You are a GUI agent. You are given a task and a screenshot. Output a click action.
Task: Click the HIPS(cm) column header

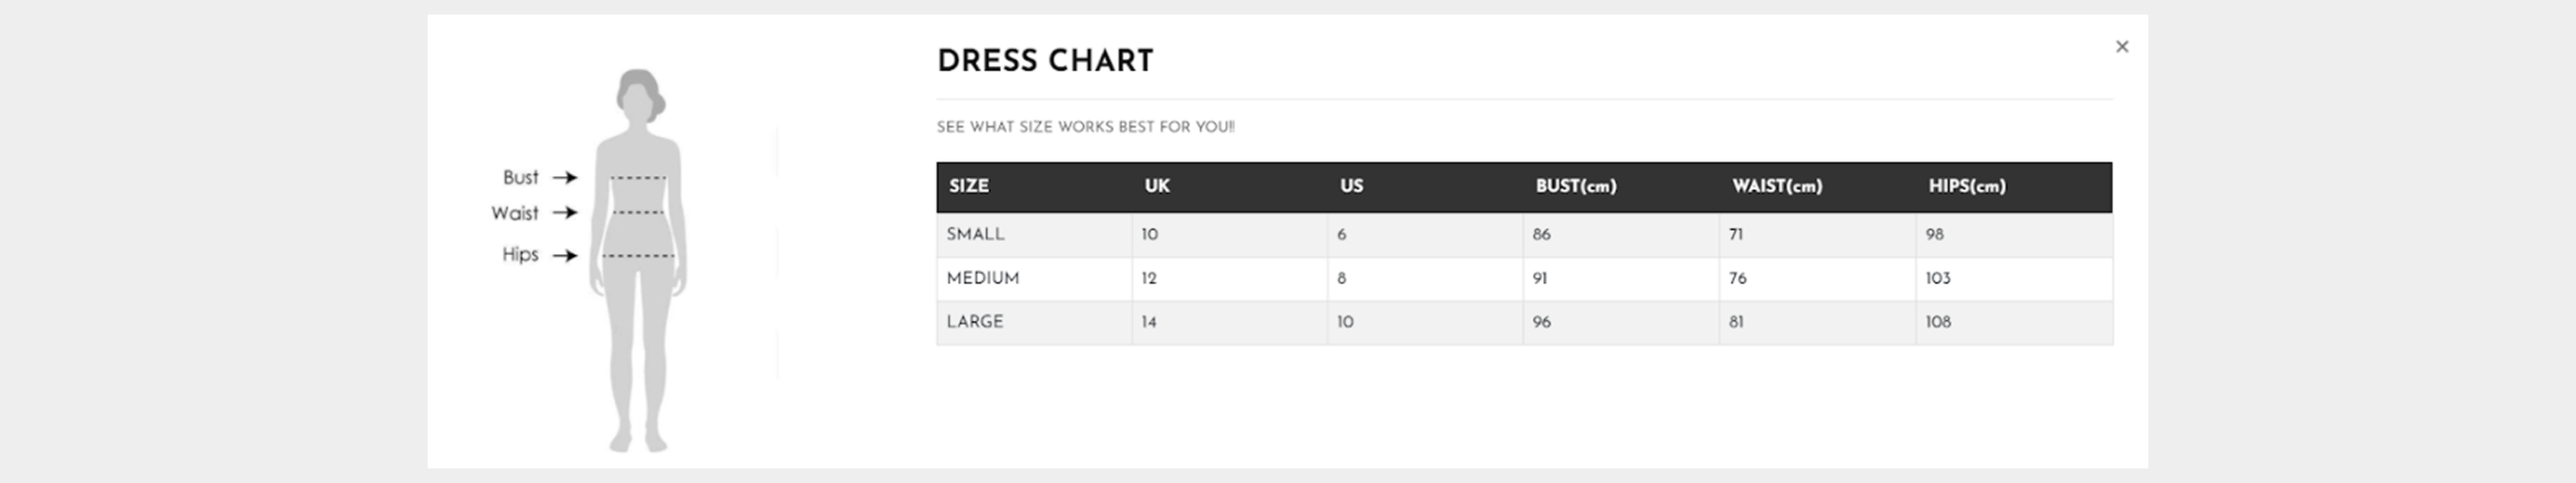pyautogui.click(x=1967, y=186)
